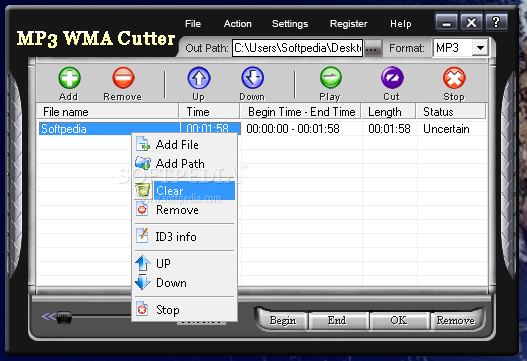
Task: Open the Action menu
Action: [238, 24]
